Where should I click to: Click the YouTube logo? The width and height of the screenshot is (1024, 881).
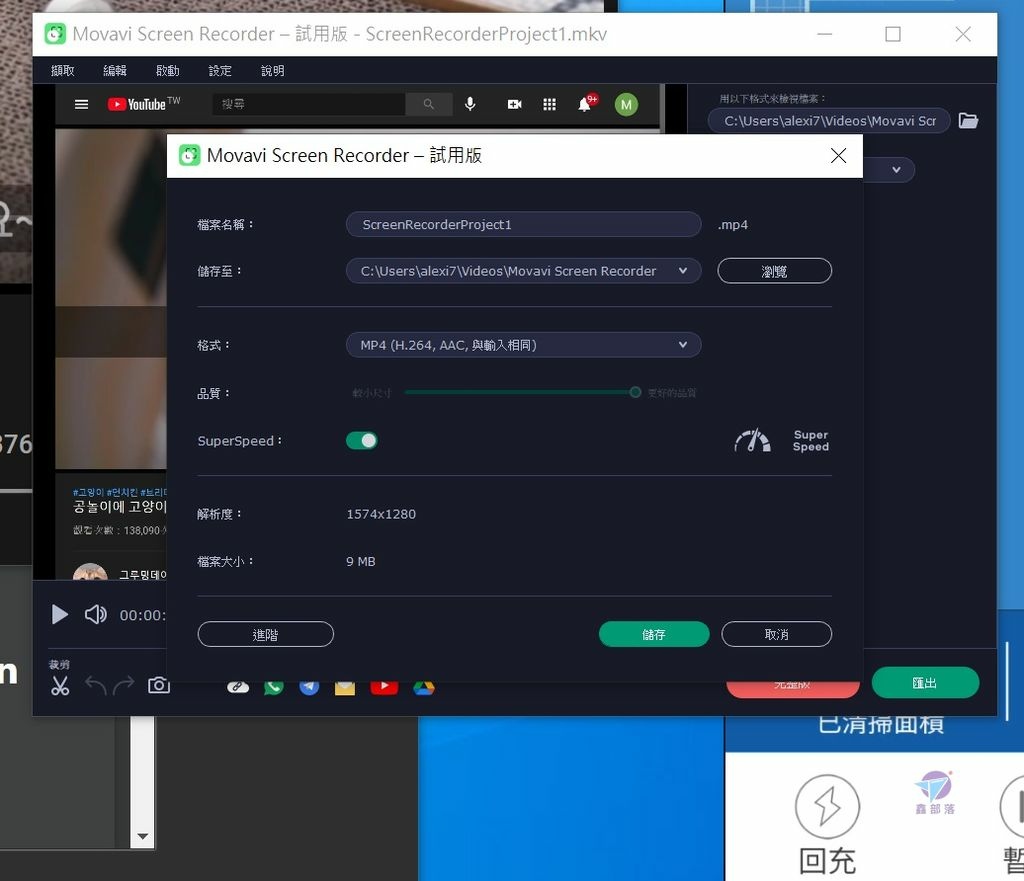[143, 104]
